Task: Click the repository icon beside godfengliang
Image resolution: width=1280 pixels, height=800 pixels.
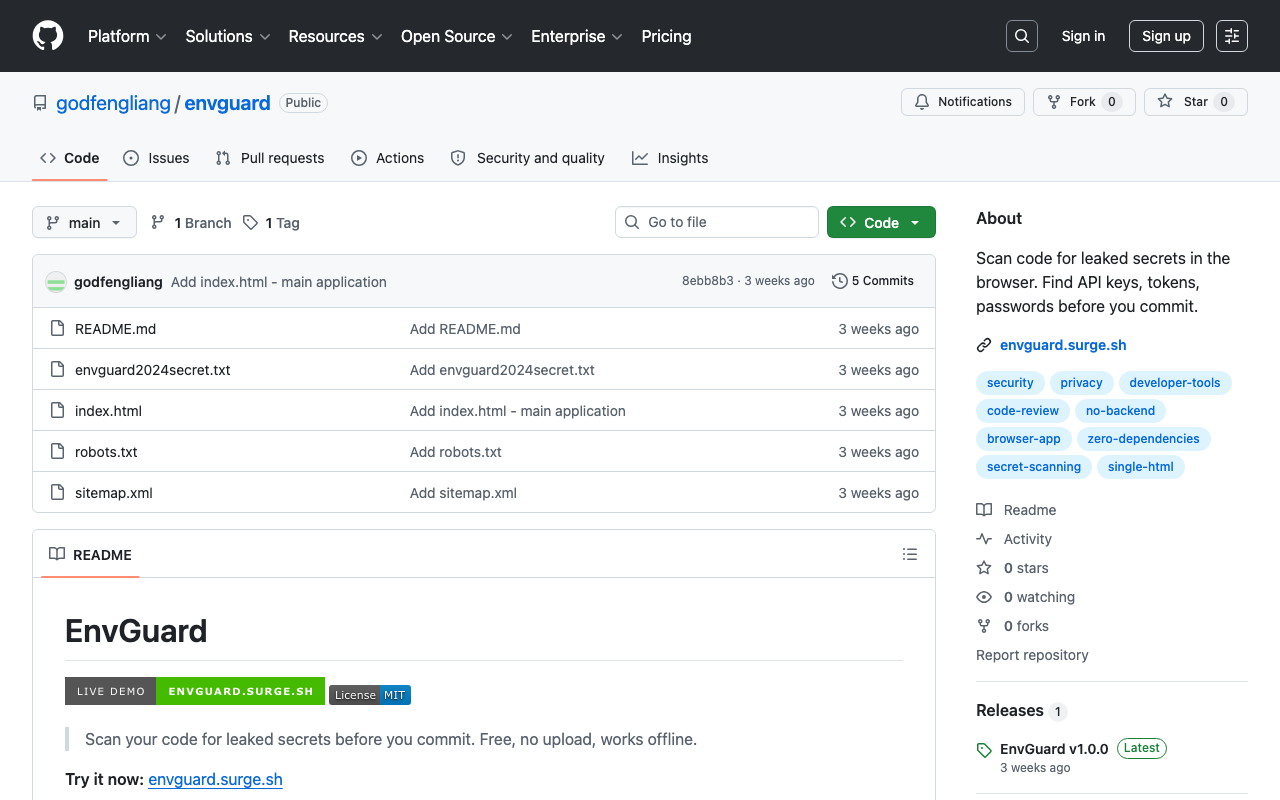Action: 40,103
